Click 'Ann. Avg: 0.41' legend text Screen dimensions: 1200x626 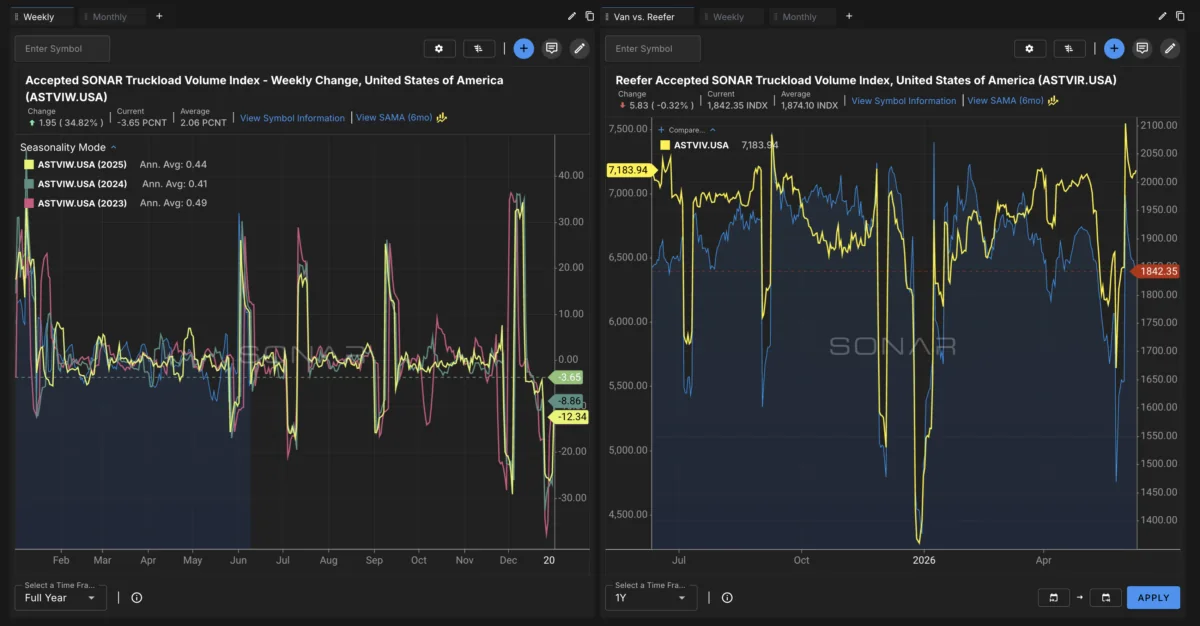(175, 184)
